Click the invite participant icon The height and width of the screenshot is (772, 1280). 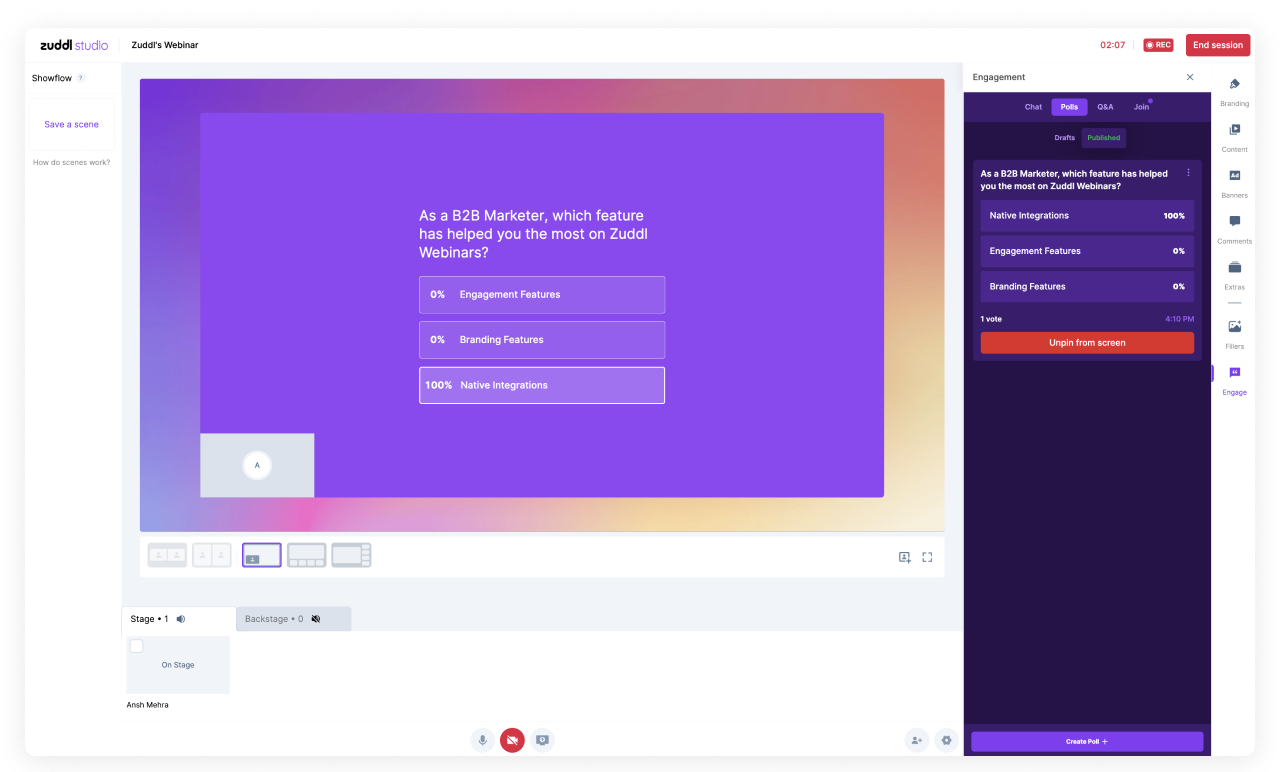[x=916, y=740]
